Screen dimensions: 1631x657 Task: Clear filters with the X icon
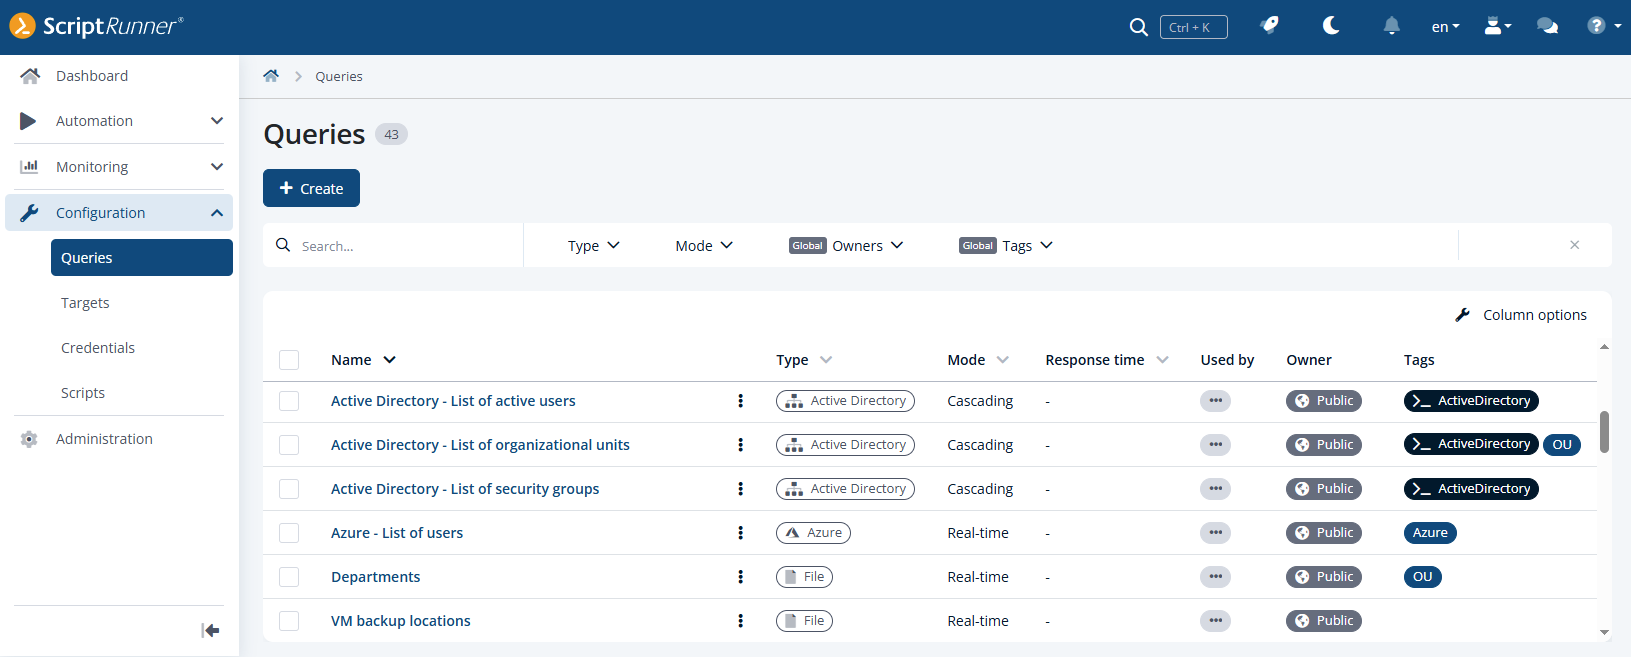point(1574,245)
